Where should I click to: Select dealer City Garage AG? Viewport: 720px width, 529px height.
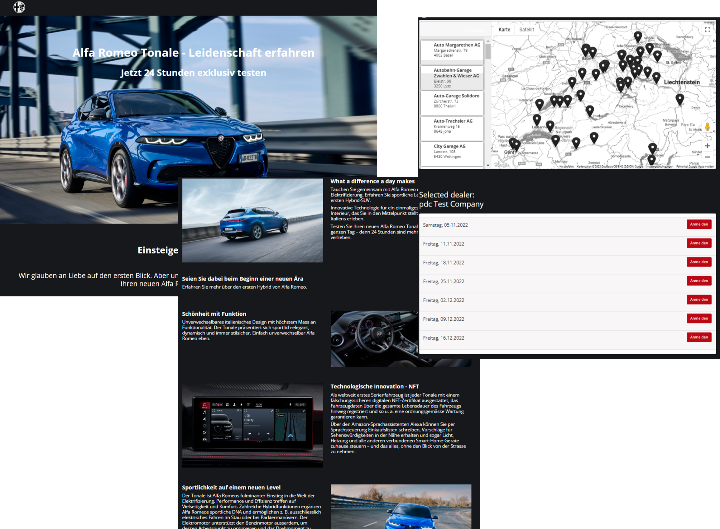click(x=452, y=152)
